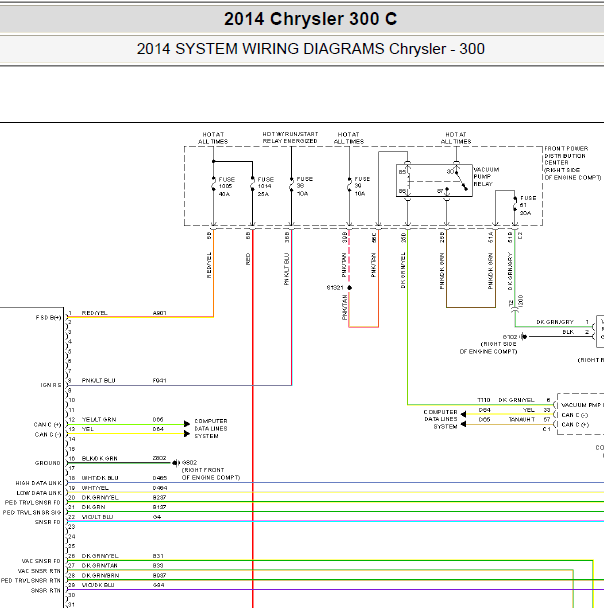Click 'HOT W/RUN/START RELAY ENERGIZED' label
The image size is (604, 608).
(x=290, y=138)
